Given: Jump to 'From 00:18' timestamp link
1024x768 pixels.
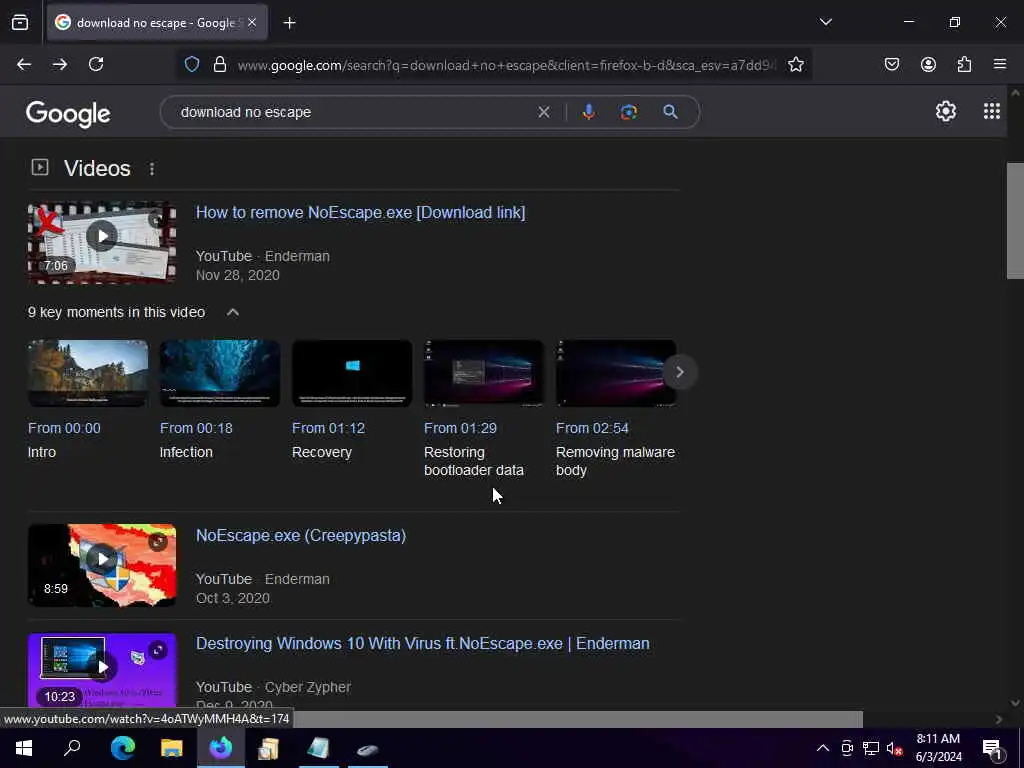Looking at the screenshot, I should pos(196,428).
